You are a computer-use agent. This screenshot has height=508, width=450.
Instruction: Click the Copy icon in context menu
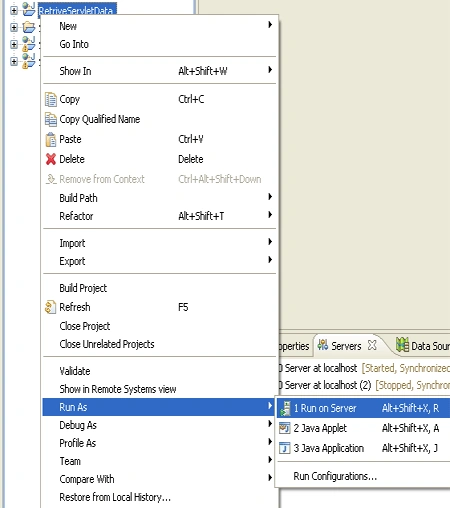51,99
